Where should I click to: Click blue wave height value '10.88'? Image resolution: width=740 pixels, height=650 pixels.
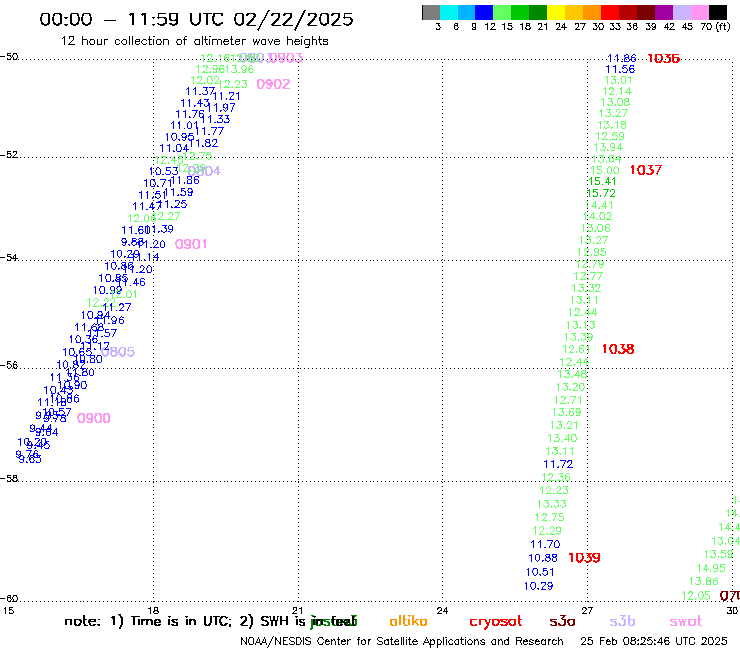tap(543, 558)
